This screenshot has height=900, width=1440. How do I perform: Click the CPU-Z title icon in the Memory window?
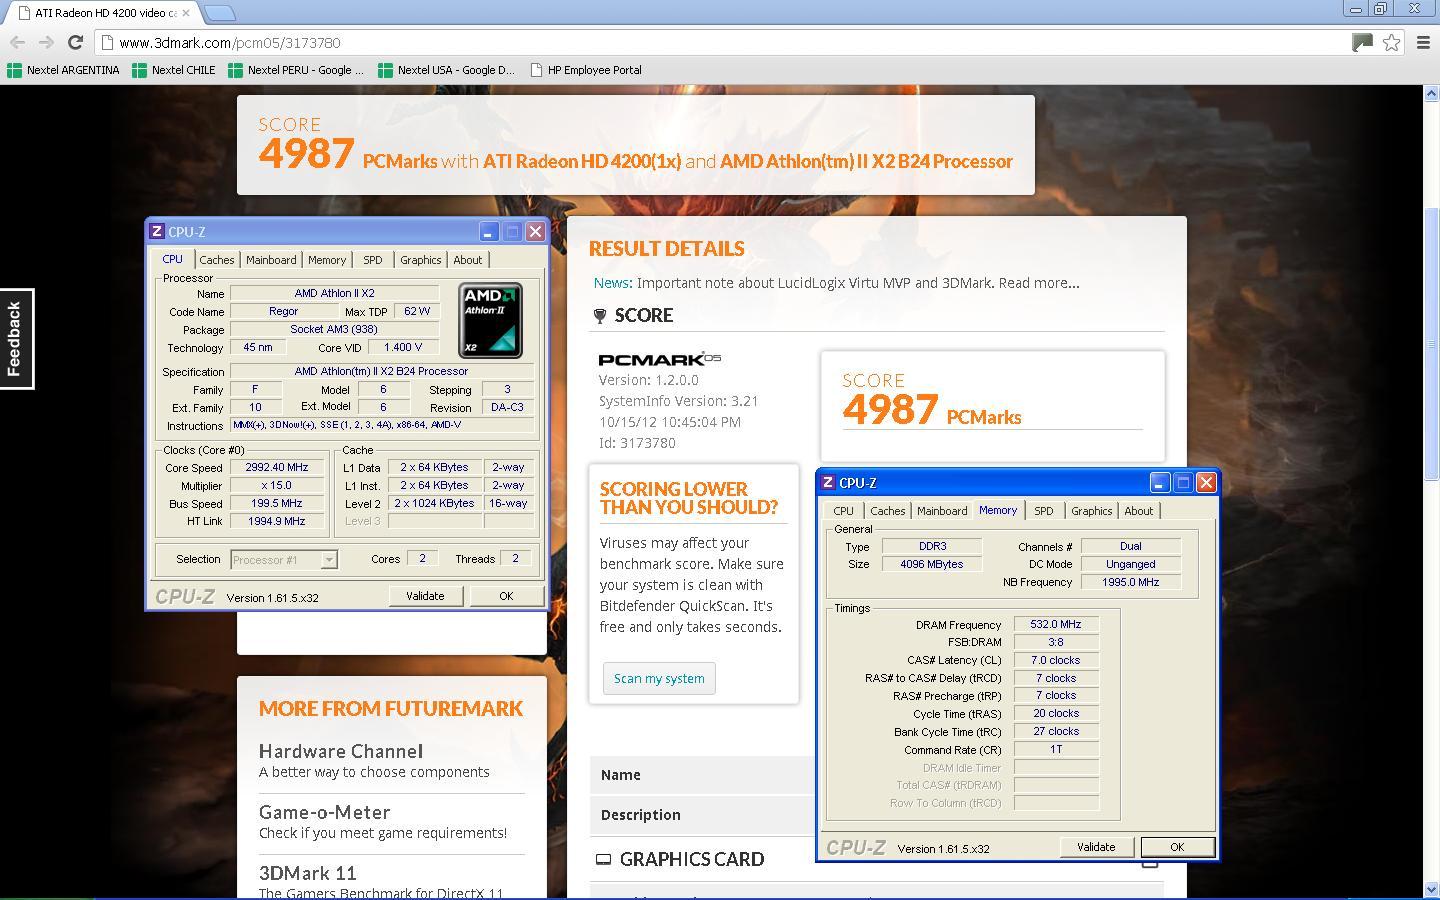tap(827, 482)
